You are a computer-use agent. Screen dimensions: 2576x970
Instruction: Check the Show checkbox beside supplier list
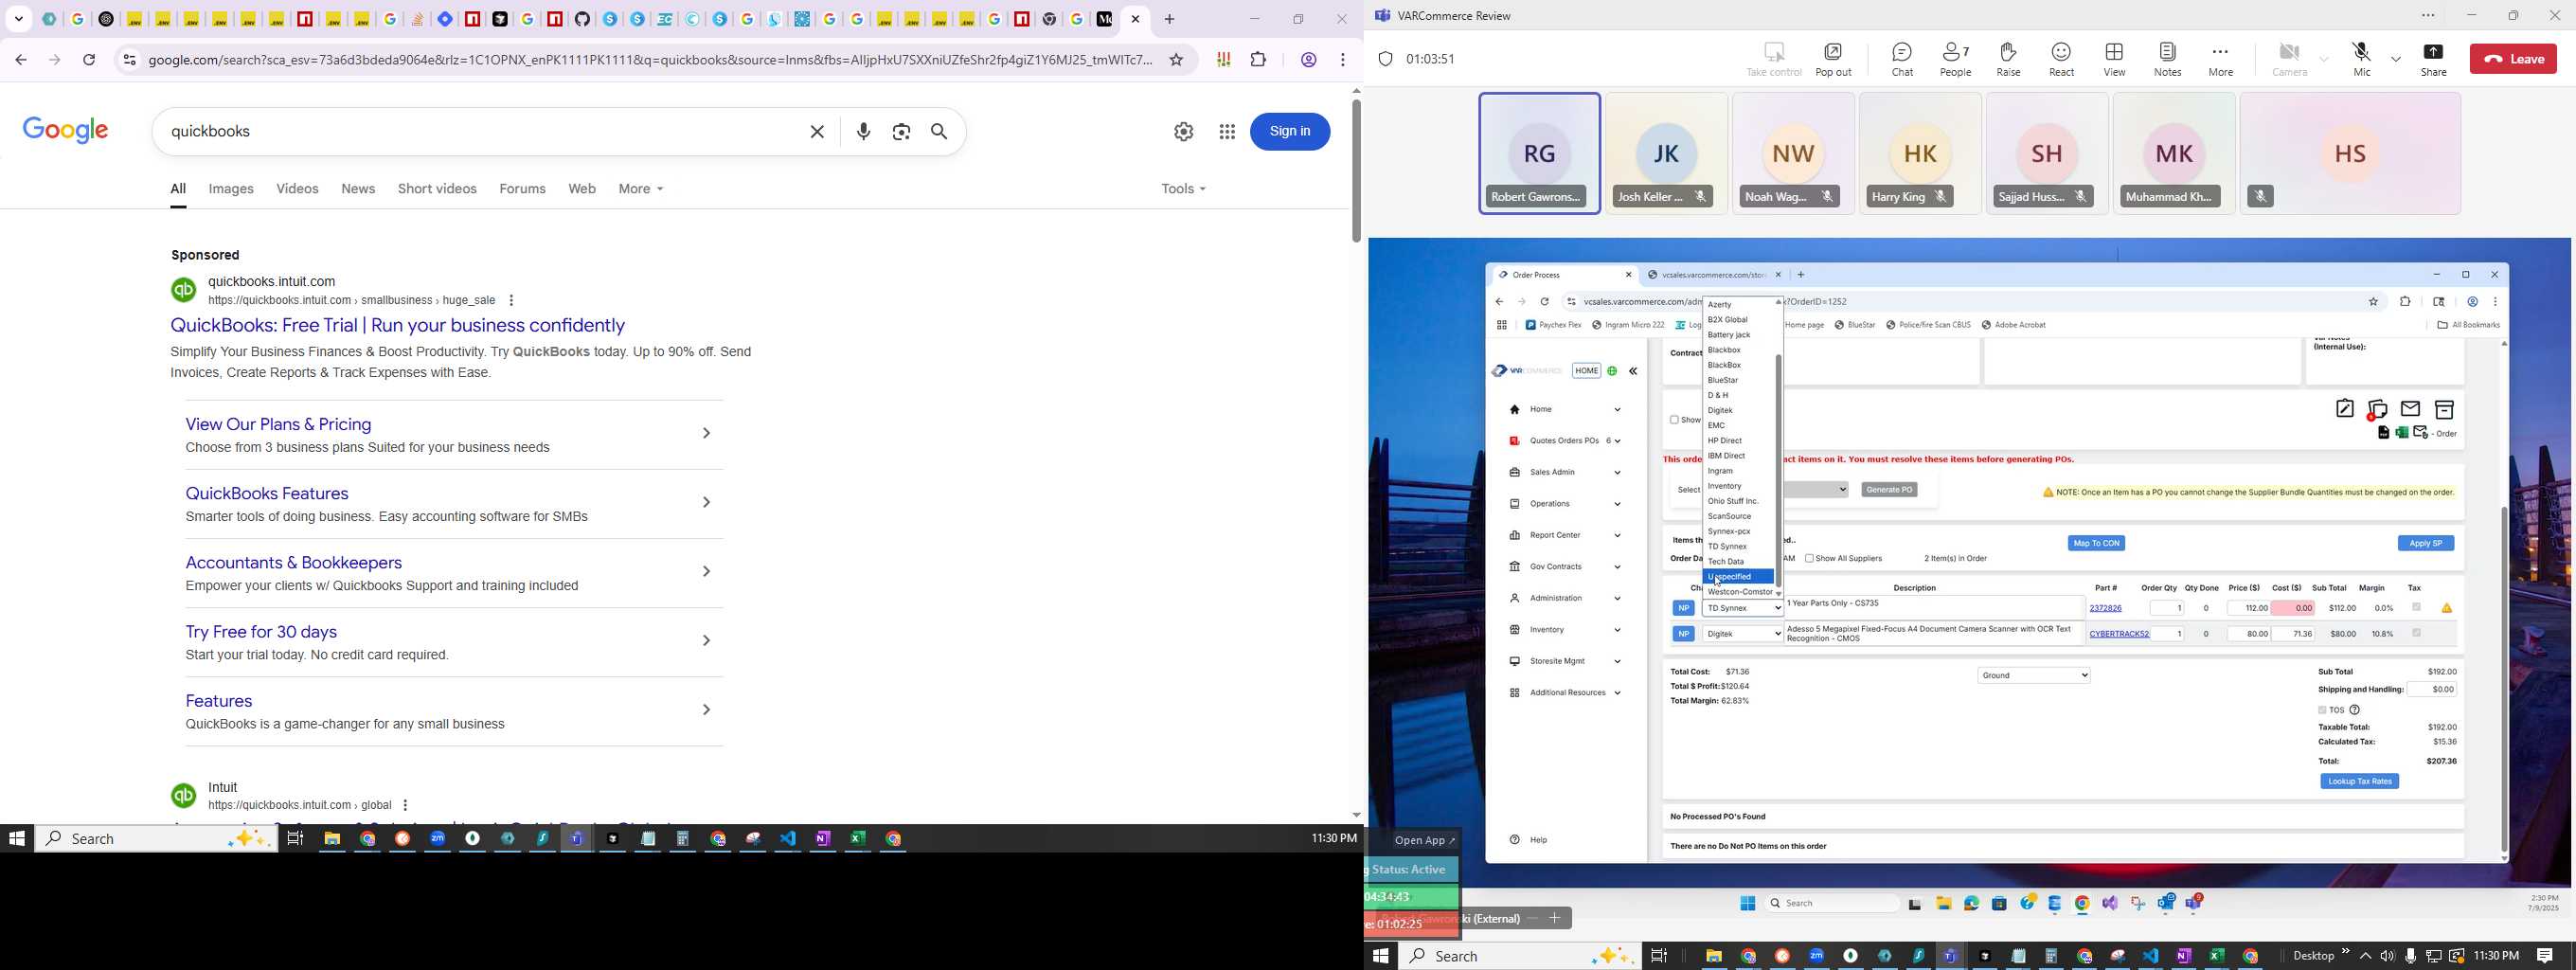[x=1674, y=420]
